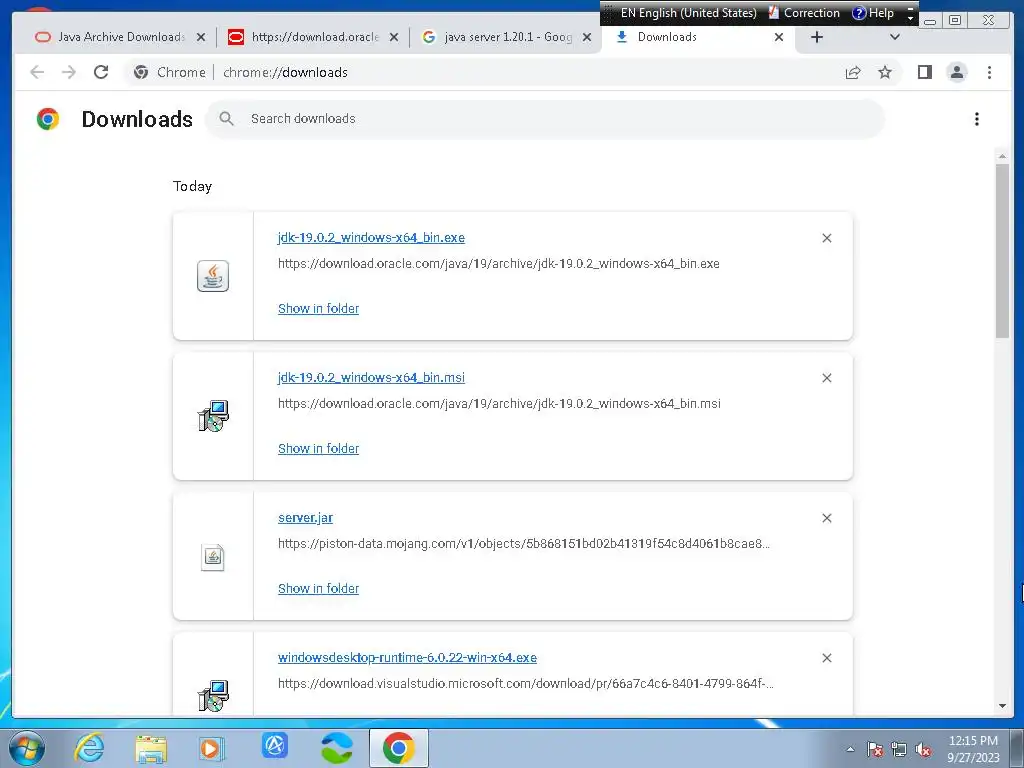Click the muted volume tray icon
Viewport: 1024px width, 768px height.
(923, 750)
